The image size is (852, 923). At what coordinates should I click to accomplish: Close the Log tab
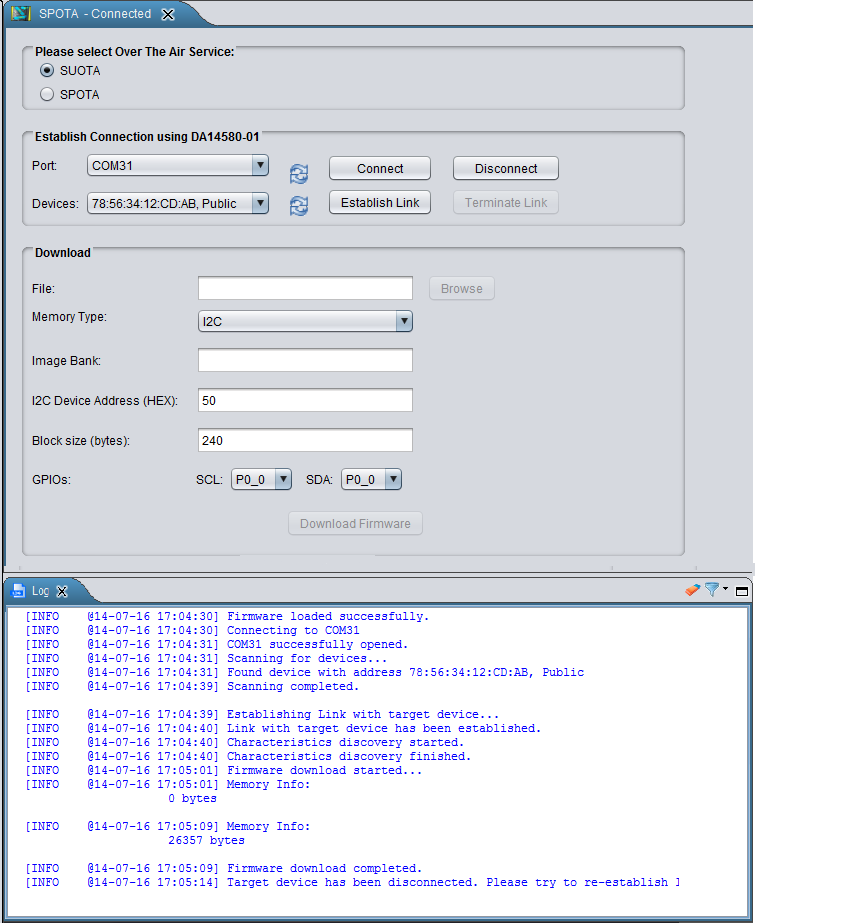pos(62,591)
